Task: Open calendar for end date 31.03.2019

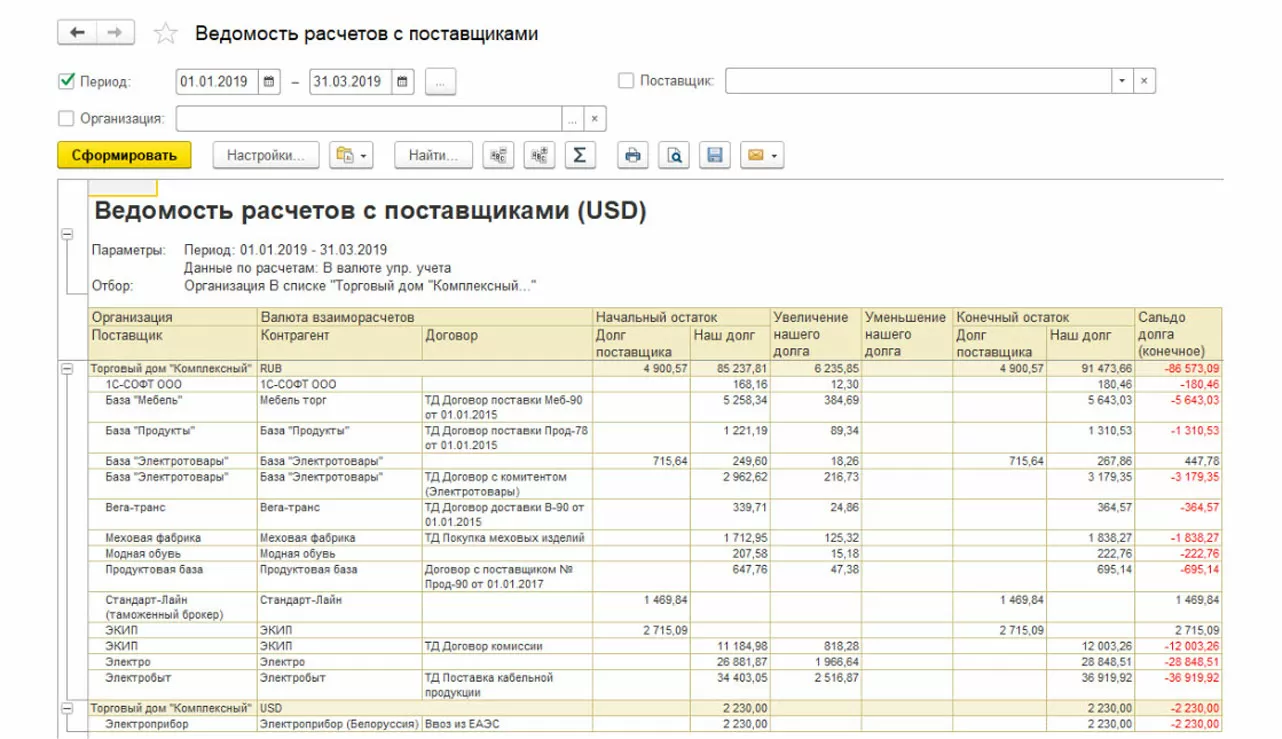Action: click(403, 82)
